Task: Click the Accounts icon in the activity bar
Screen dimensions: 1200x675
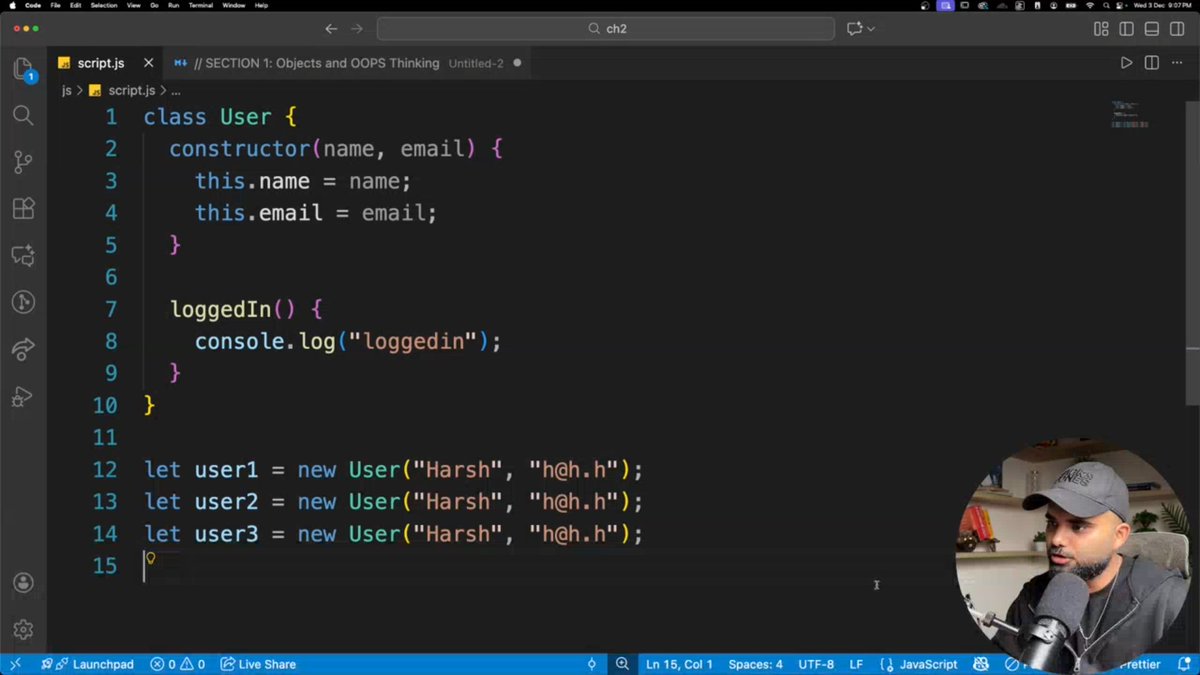Action: pos(23,582)
